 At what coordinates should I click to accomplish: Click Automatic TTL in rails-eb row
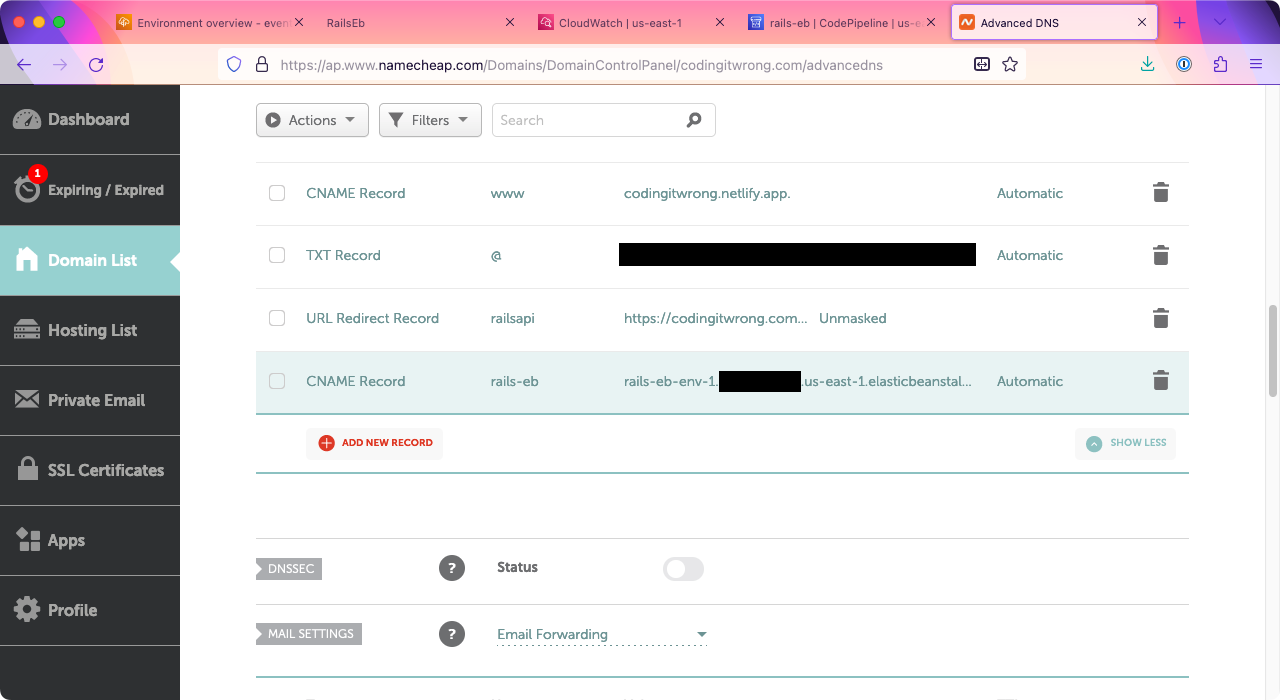(x=1030, y=381)
